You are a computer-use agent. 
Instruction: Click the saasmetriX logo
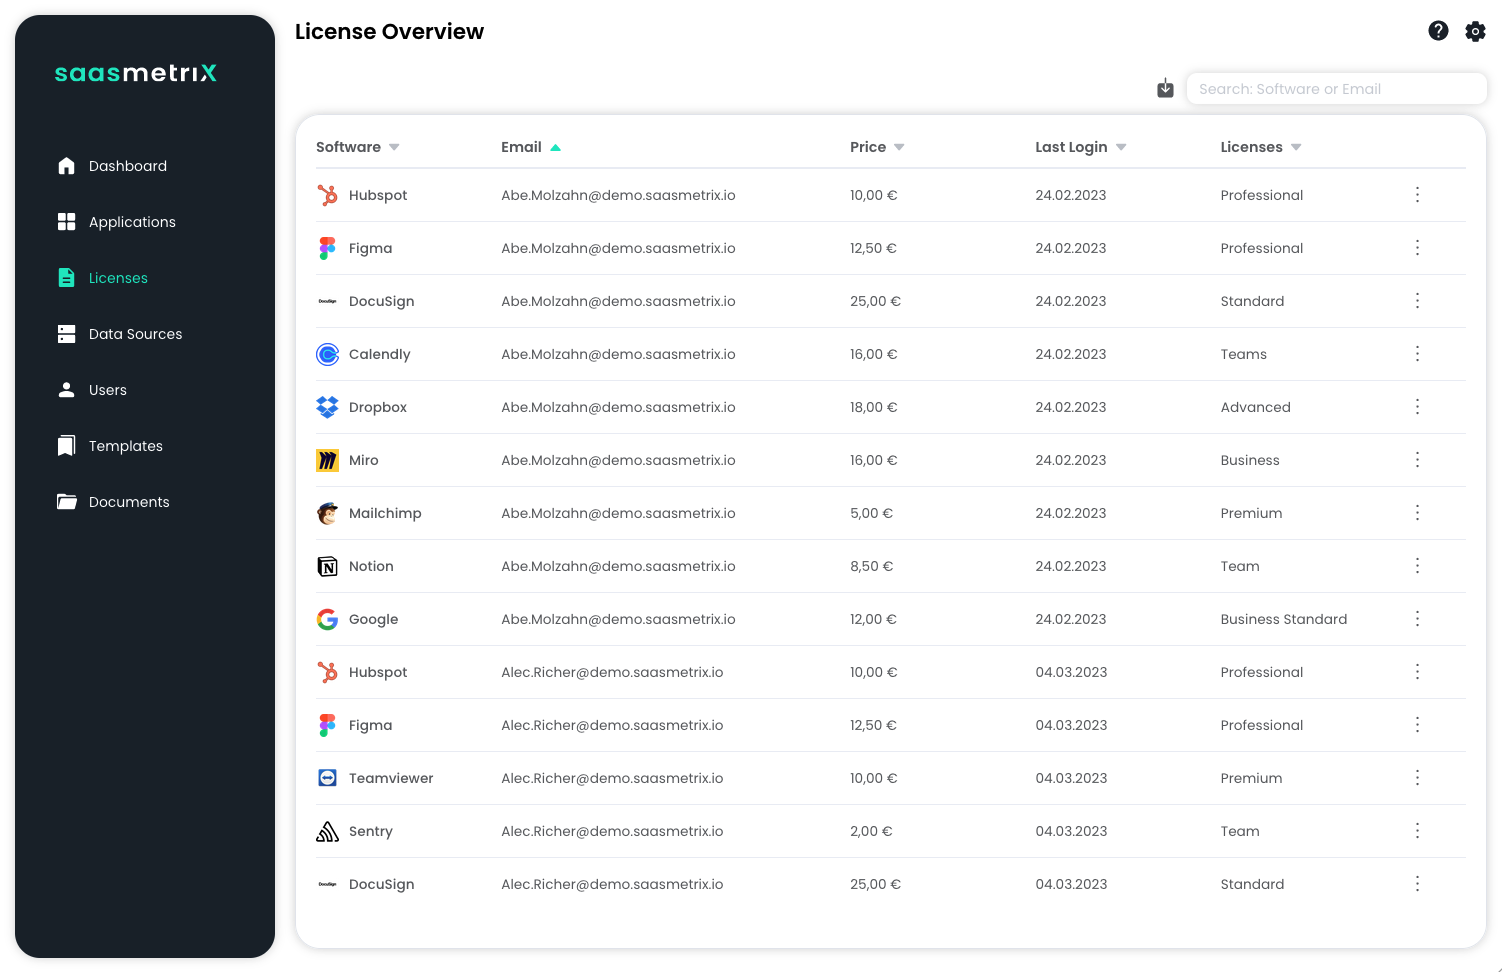pos(135,73)
